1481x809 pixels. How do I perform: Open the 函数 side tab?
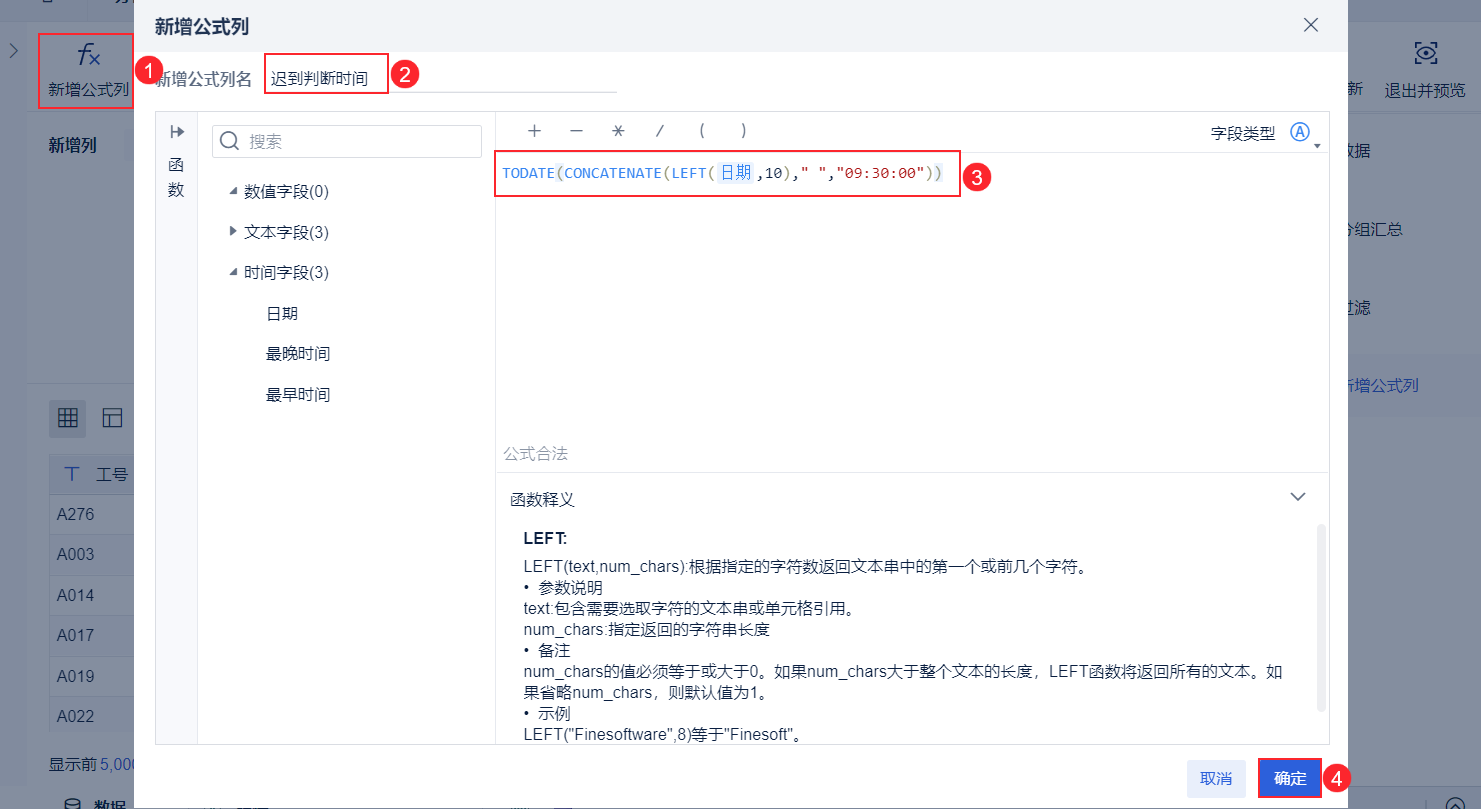pos(176,177)
